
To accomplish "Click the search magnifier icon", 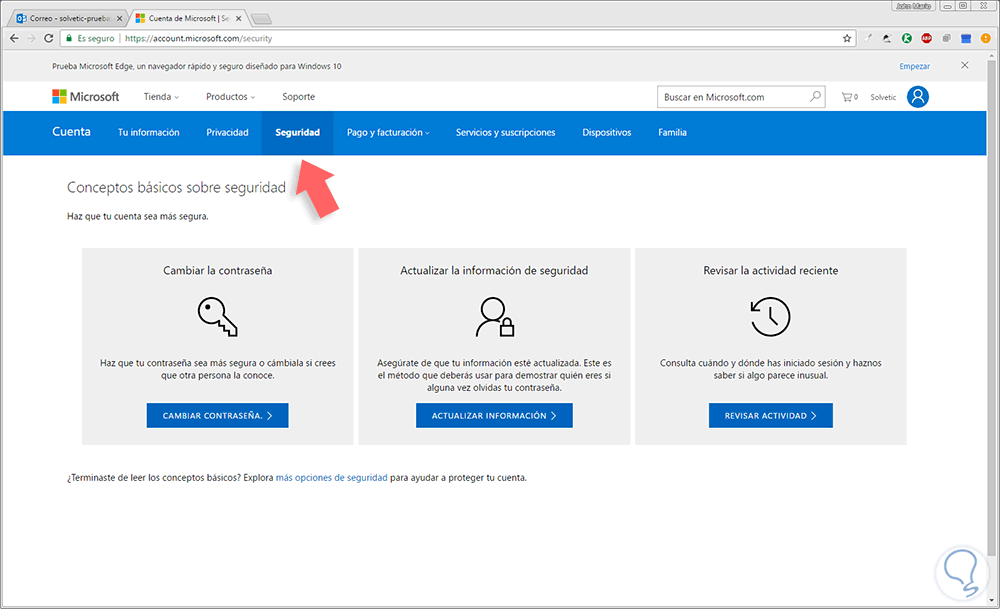I will [x=815, y=97].
